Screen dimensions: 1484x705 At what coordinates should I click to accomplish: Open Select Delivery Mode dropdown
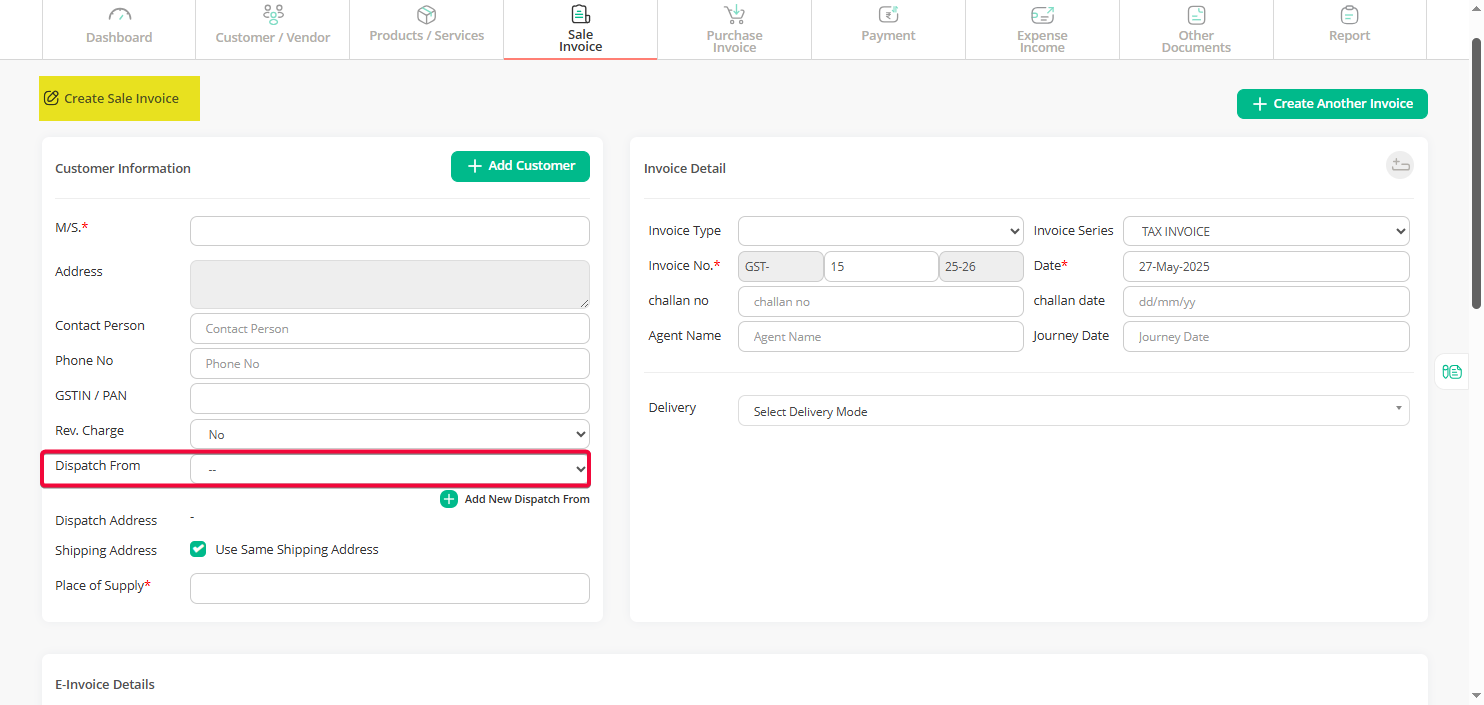(1073, 411)
